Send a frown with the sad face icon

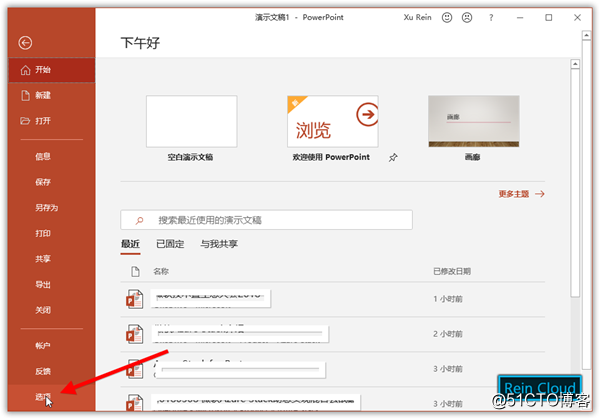tap(467, 17)
